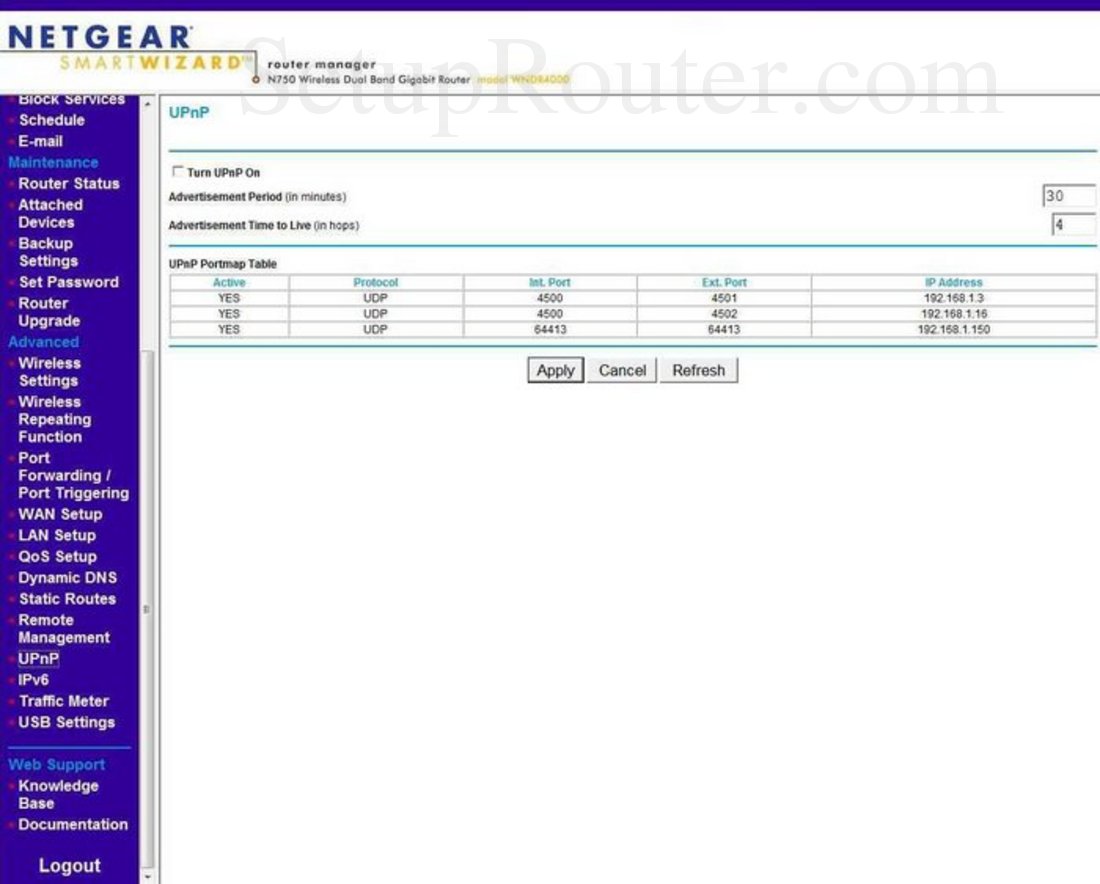
Task: Open the IPv6 configuration page
Action: [x=36, y=679]
